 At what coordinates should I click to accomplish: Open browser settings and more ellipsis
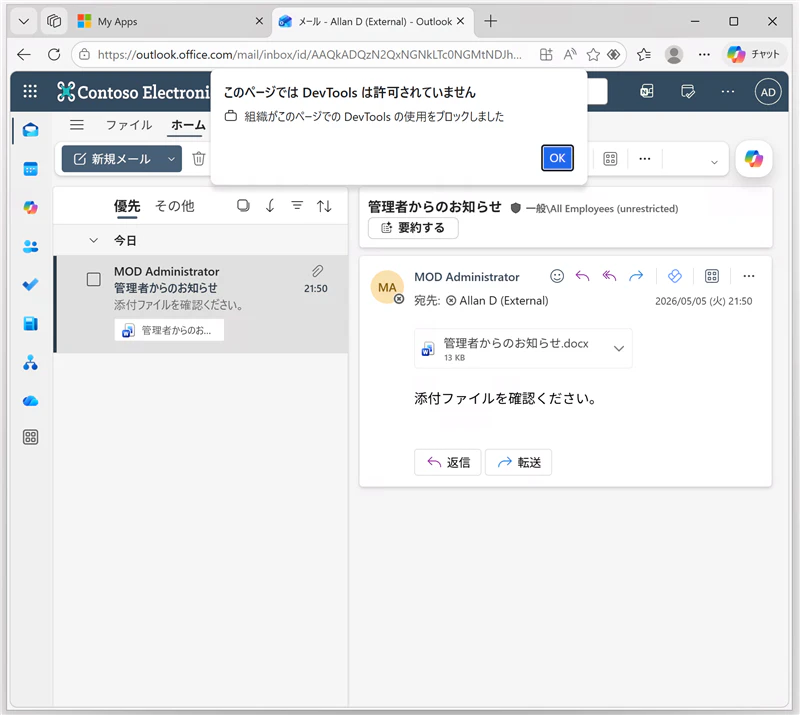pos(704,54)
